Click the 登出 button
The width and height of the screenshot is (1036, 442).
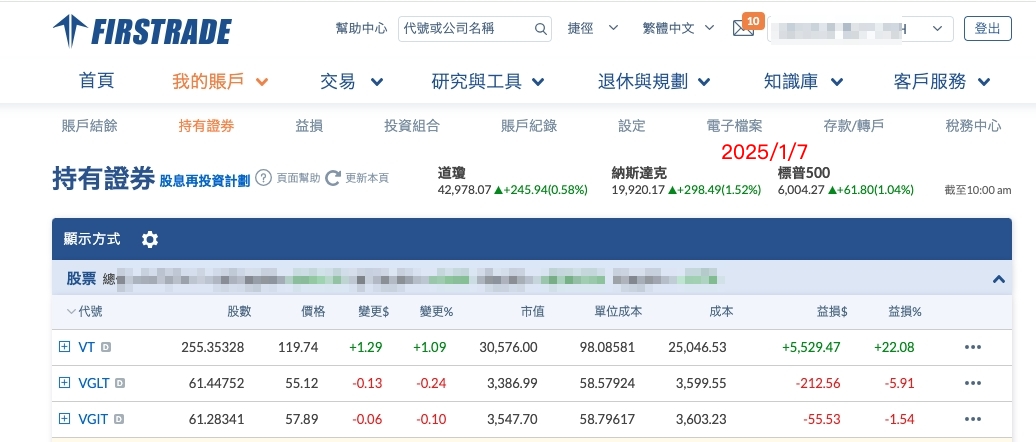pyautogui.click(x=988, y=28)
